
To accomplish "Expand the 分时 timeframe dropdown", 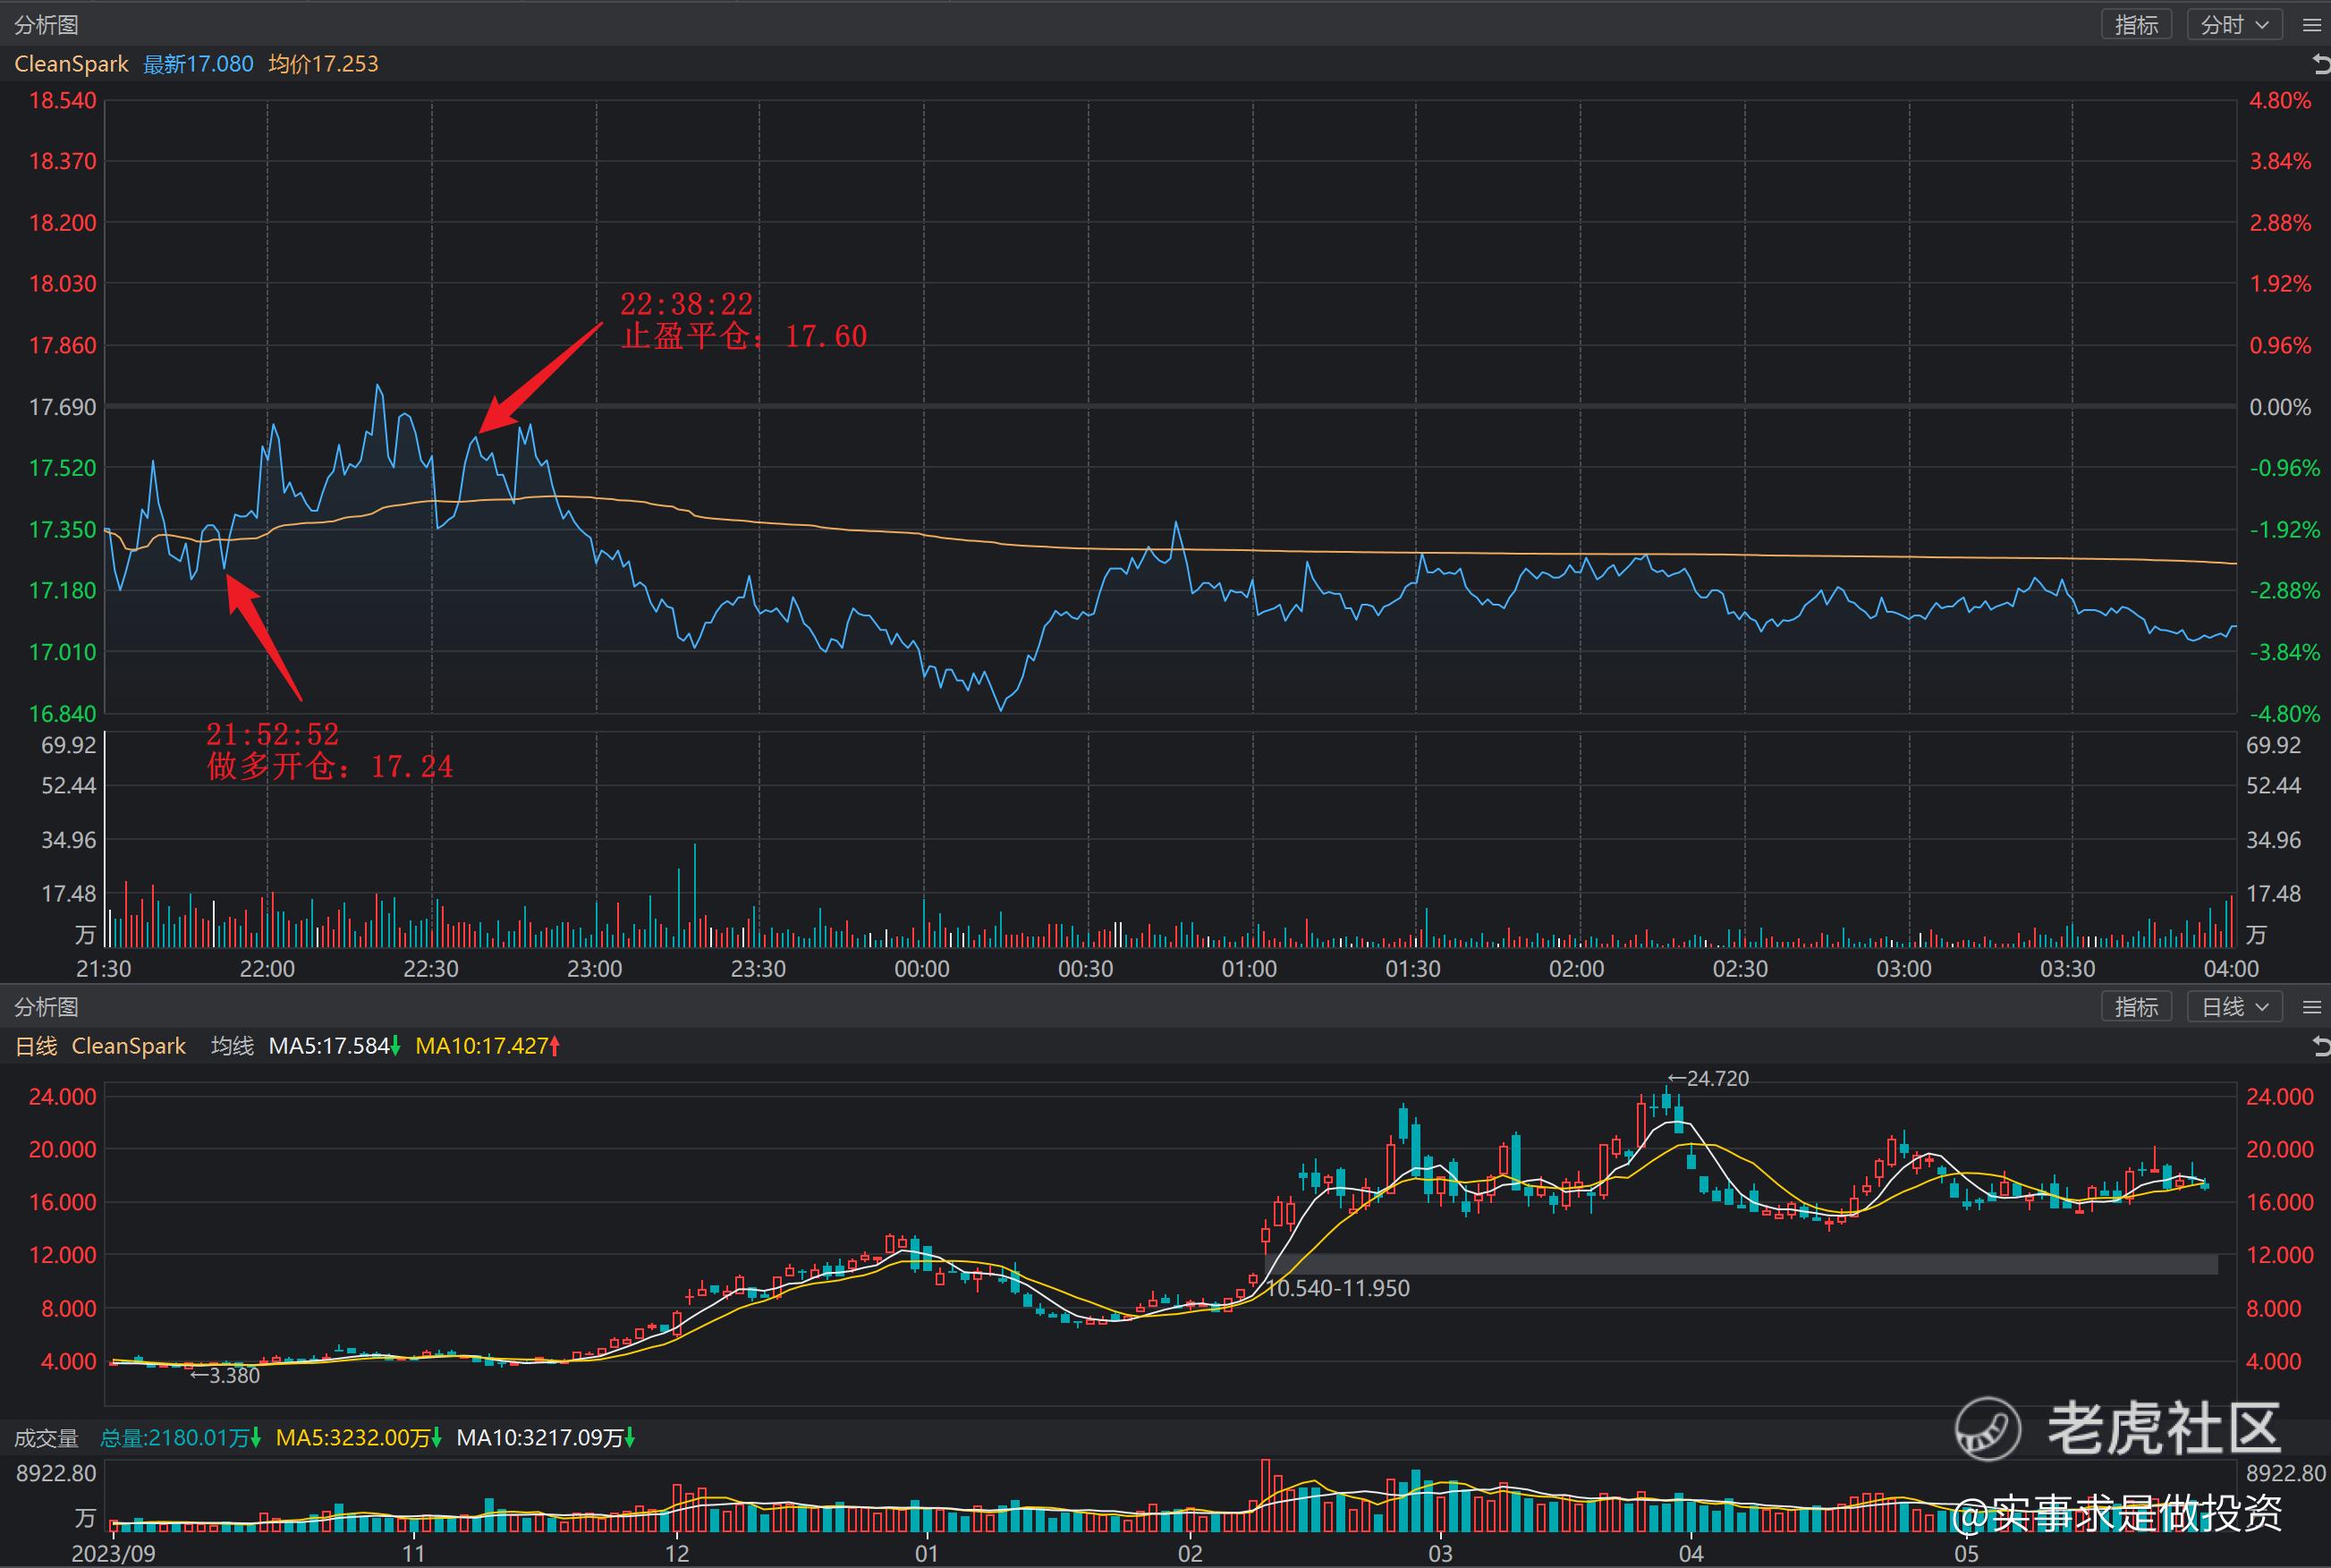I will pos(2234,25).
